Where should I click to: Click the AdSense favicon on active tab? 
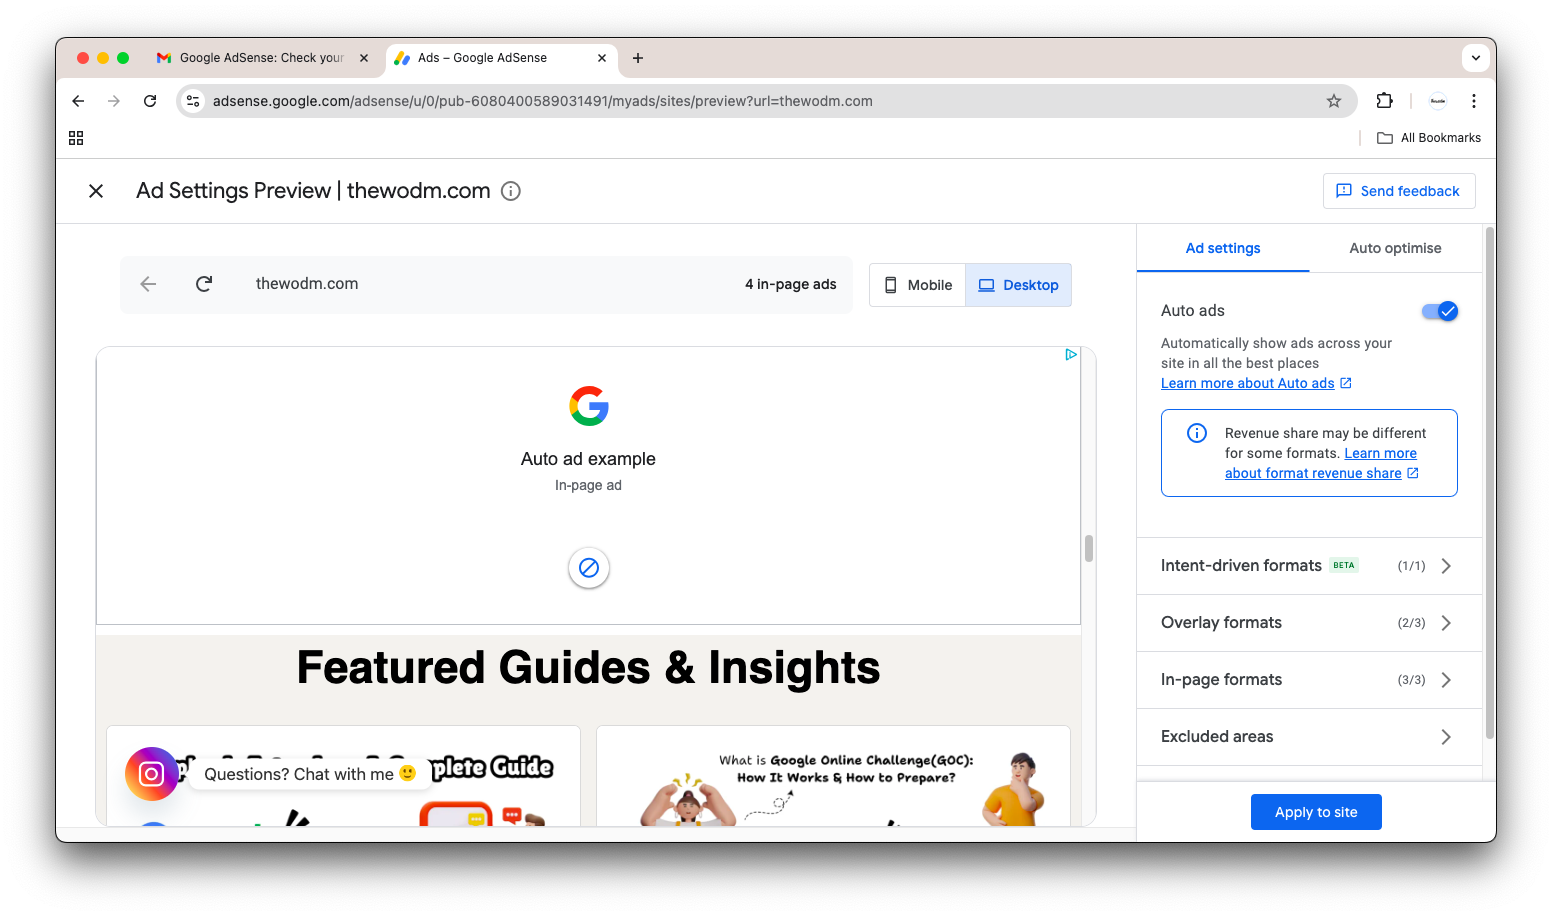pyautogui.click(x=402, y=58)
